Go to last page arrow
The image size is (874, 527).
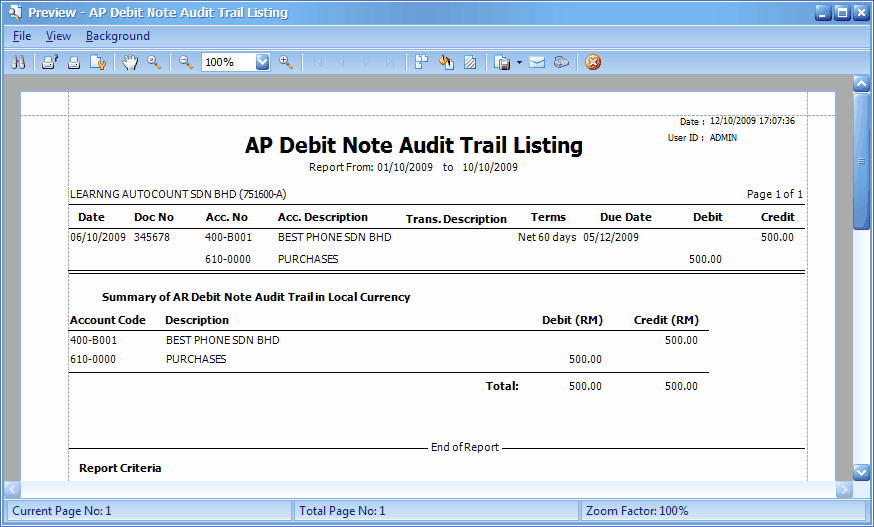[x=390, y=62]
